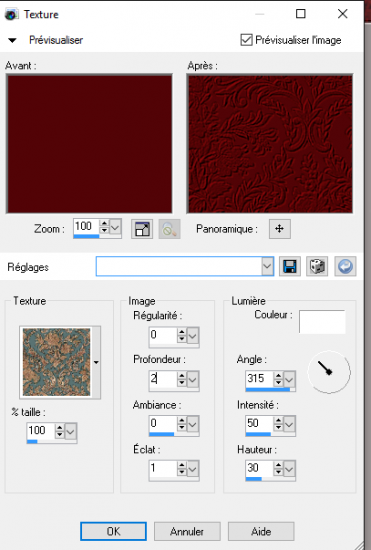The height and width of the screenshot is (550, 371).
Task: Open the Ambiance dropdown arrow
Action: (x=192, y=424)
